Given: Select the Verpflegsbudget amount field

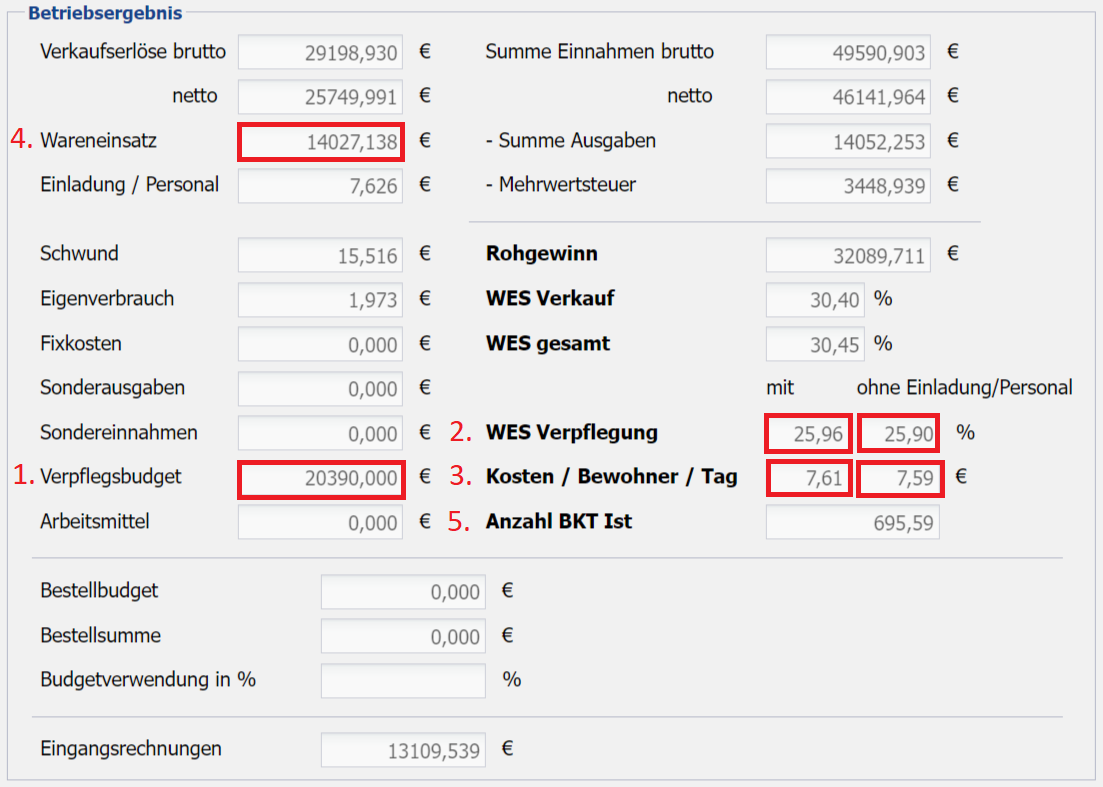Looking at the screenshot, I should (320, 478).
